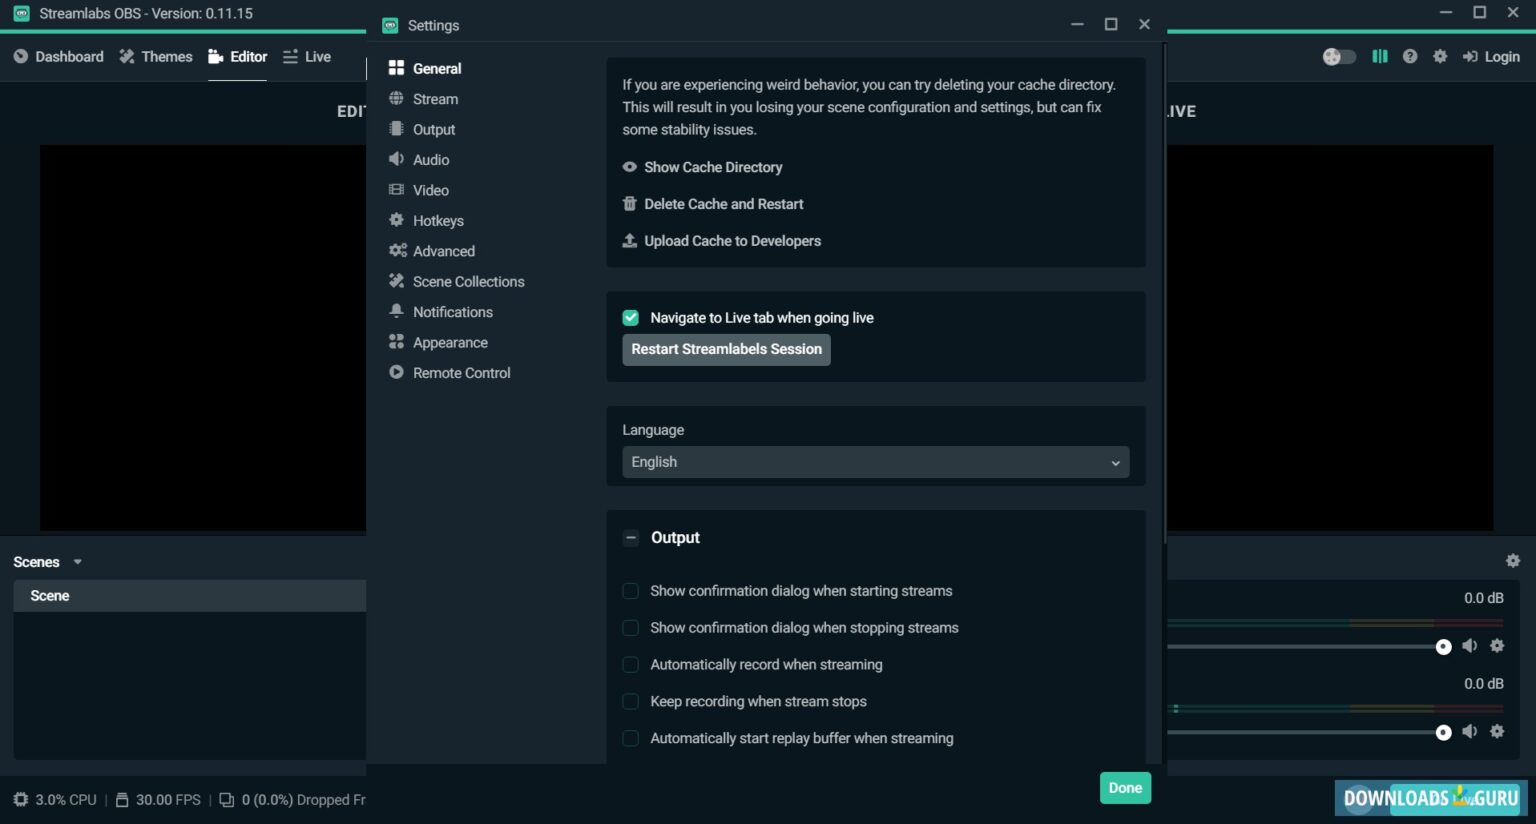Switch to the Themes tab
Image resolution: width=1536 pixels, height=824 pixels.
[156, 57]
